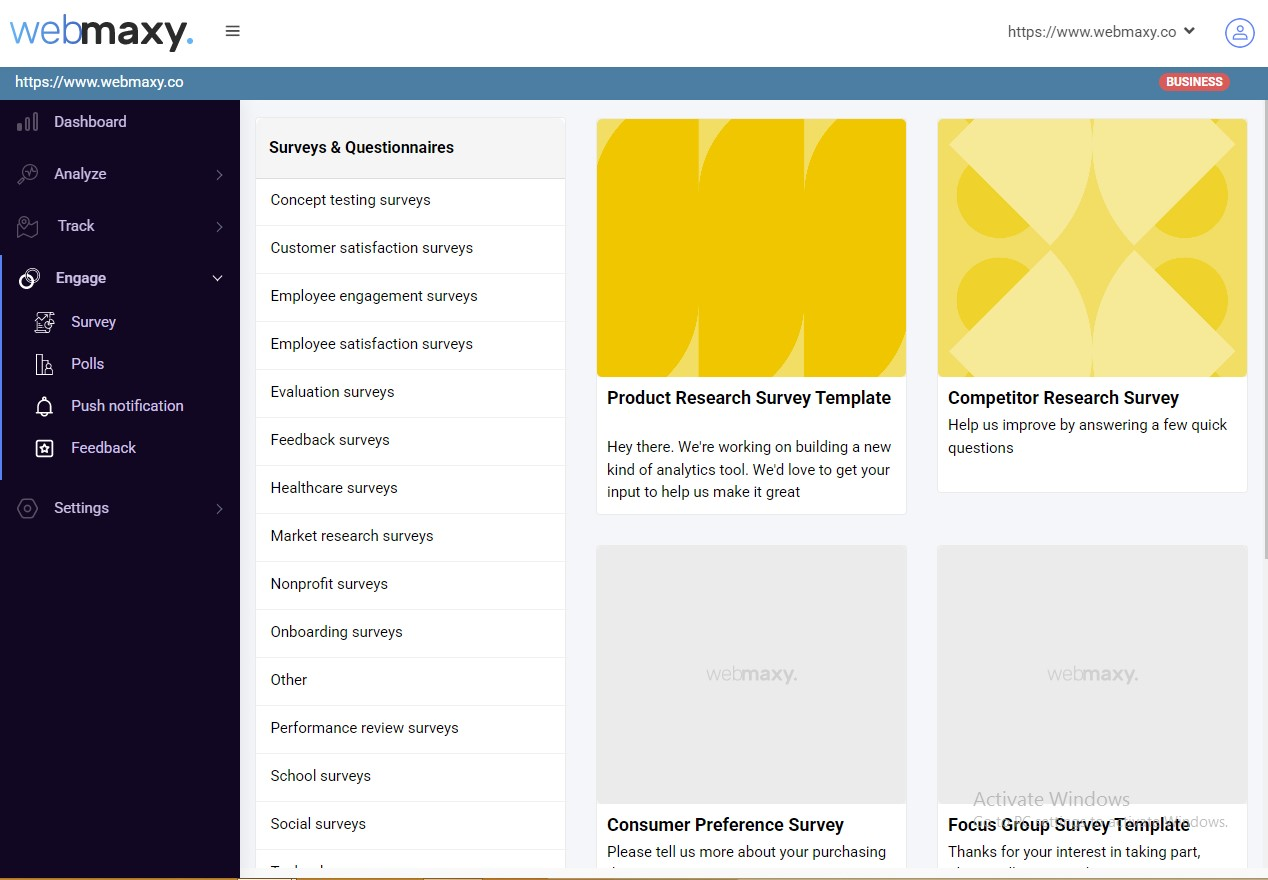Viewport: 1268px width, 880px height.
Task: Click the Settings hexagon icon
Action: (28, 508)
